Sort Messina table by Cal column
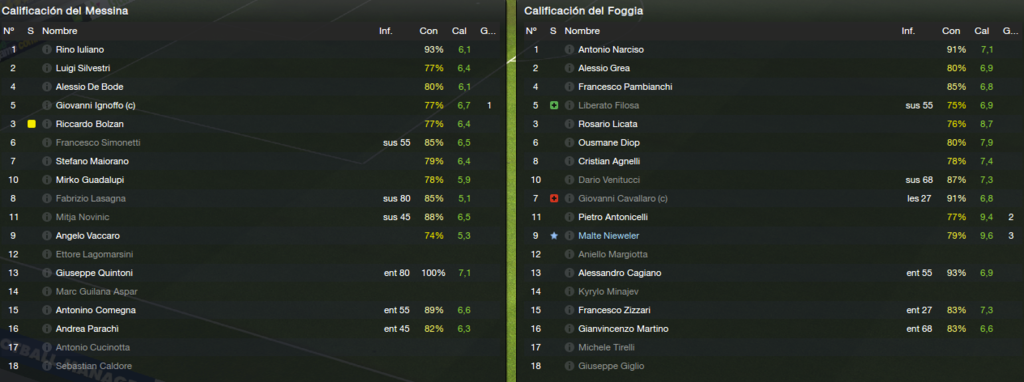Viewport: 1024px width, 382px height. point(459,31)
